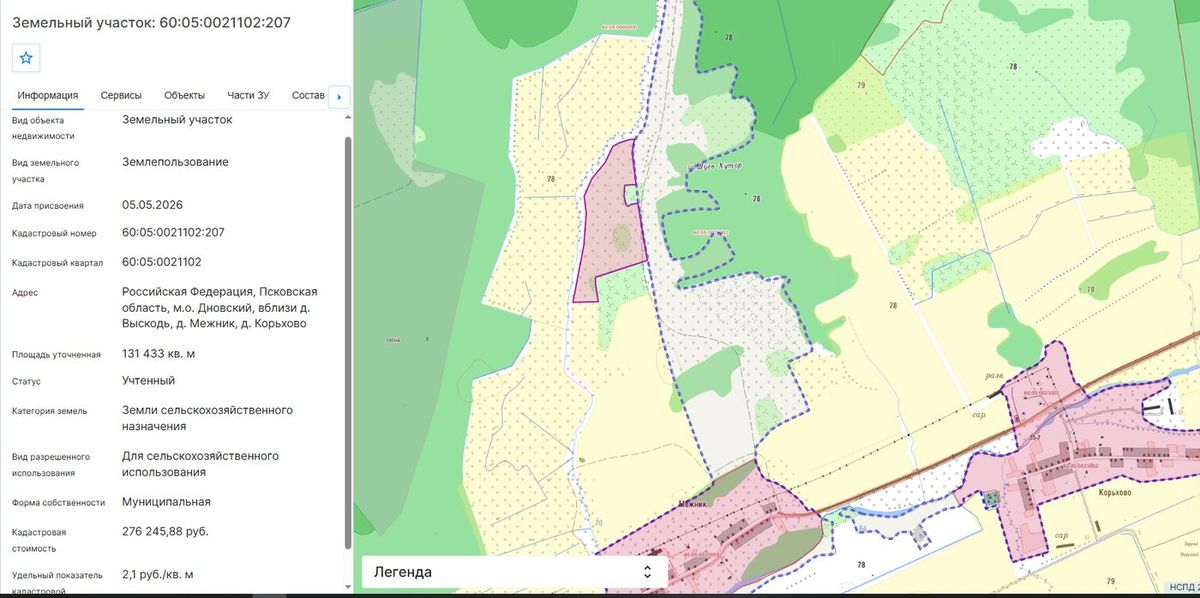Select the area value '131 433 кв. м'
Viewport: 1200px width, 598px height.
[159, 354]
